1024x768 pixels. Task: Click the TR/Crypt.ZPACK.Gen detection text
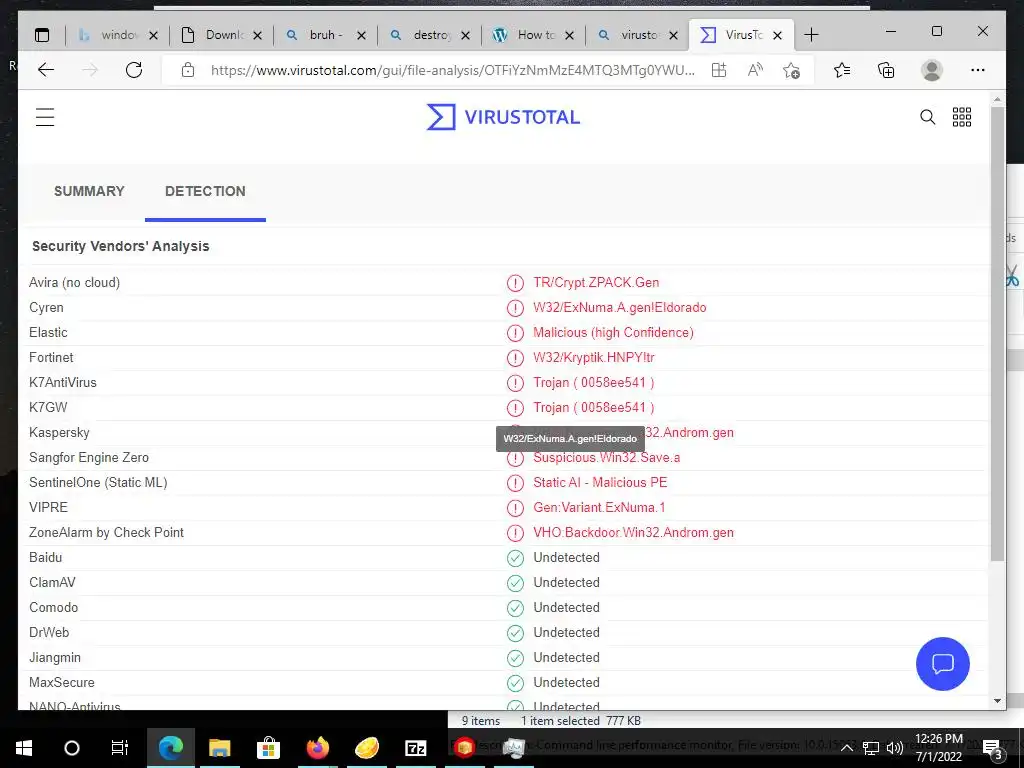(596, 283)
